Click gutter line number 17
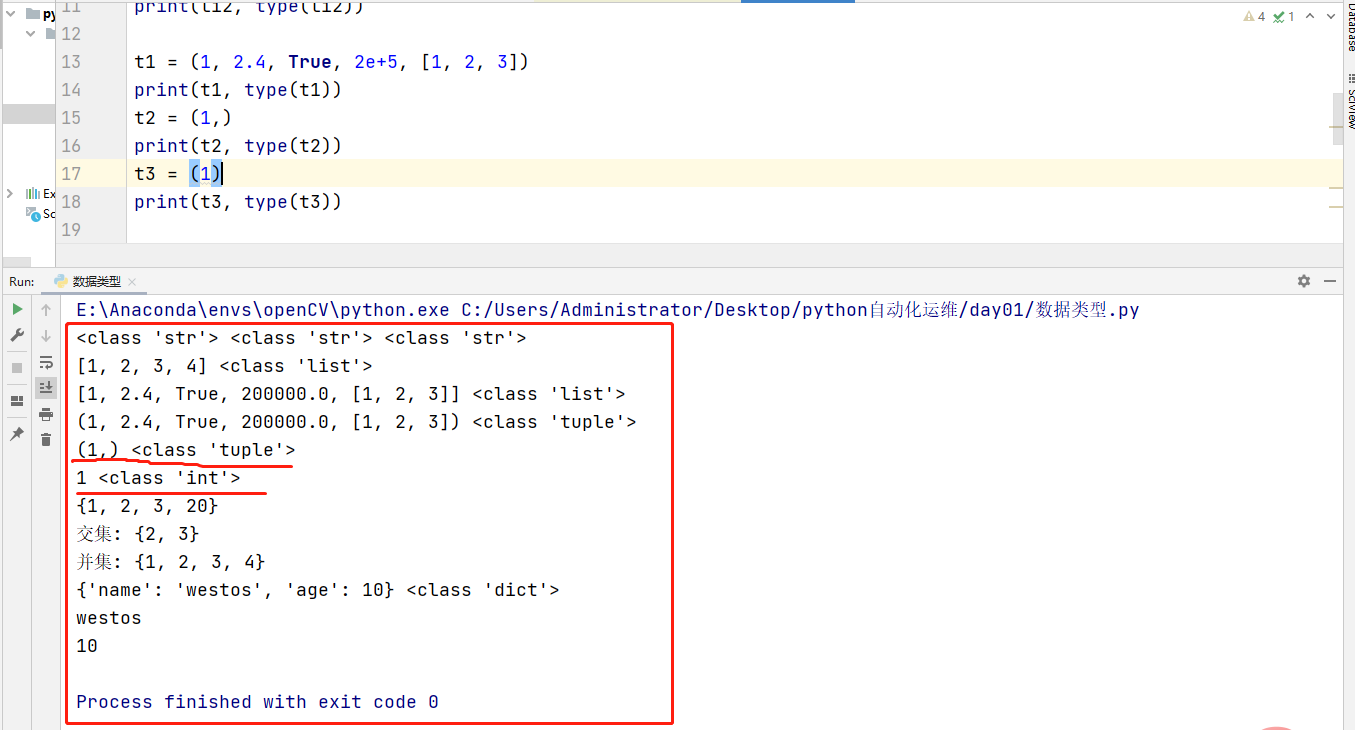 click(70, 174)
